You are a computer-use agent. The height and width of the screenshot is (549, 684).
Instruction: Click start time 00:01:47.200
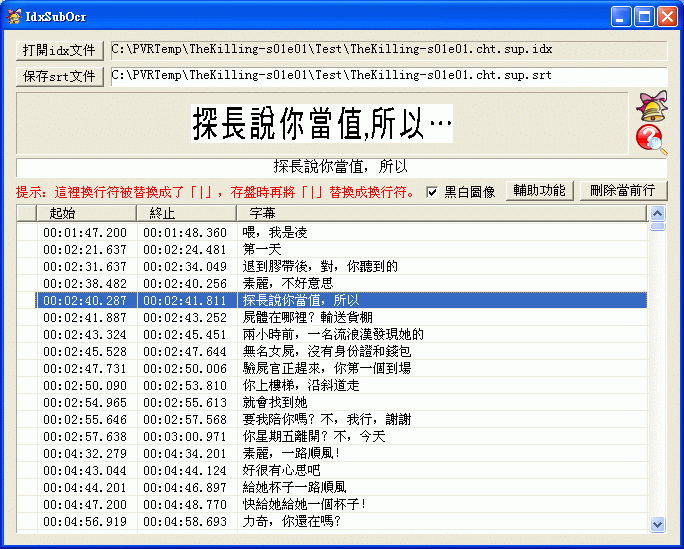click(x=85, y=233)
